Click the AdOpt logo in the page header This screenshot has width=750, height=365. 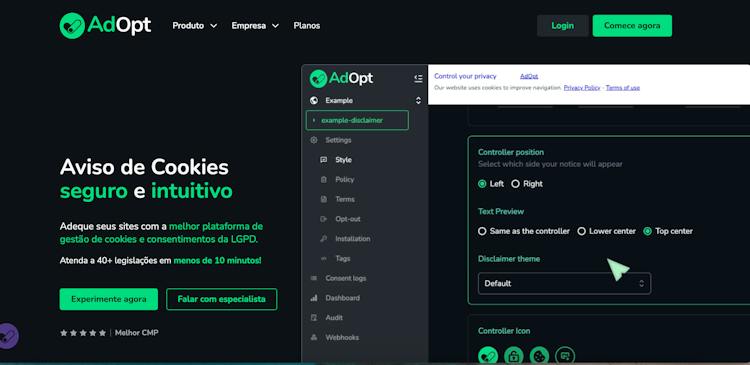pos(105,25)
